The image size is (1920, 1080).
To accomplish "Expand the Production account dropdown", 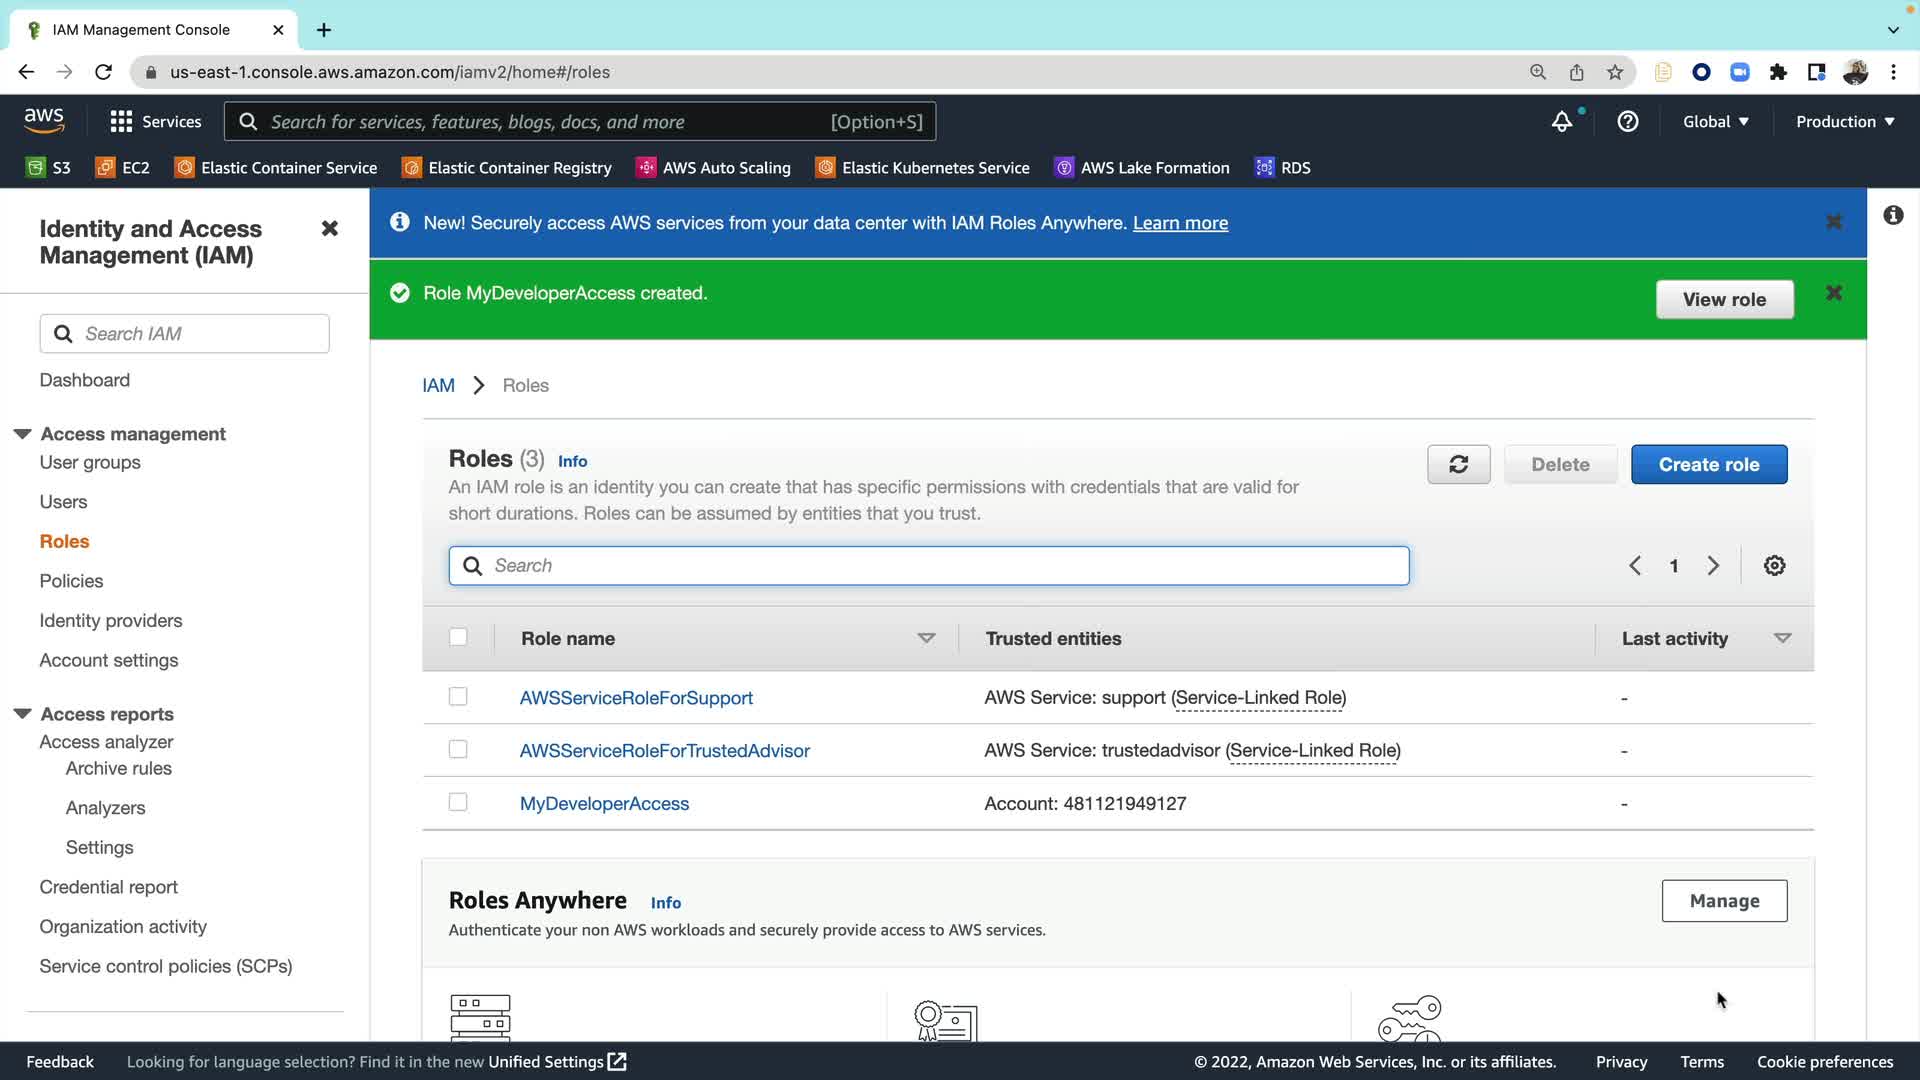I will [1844, 122].
